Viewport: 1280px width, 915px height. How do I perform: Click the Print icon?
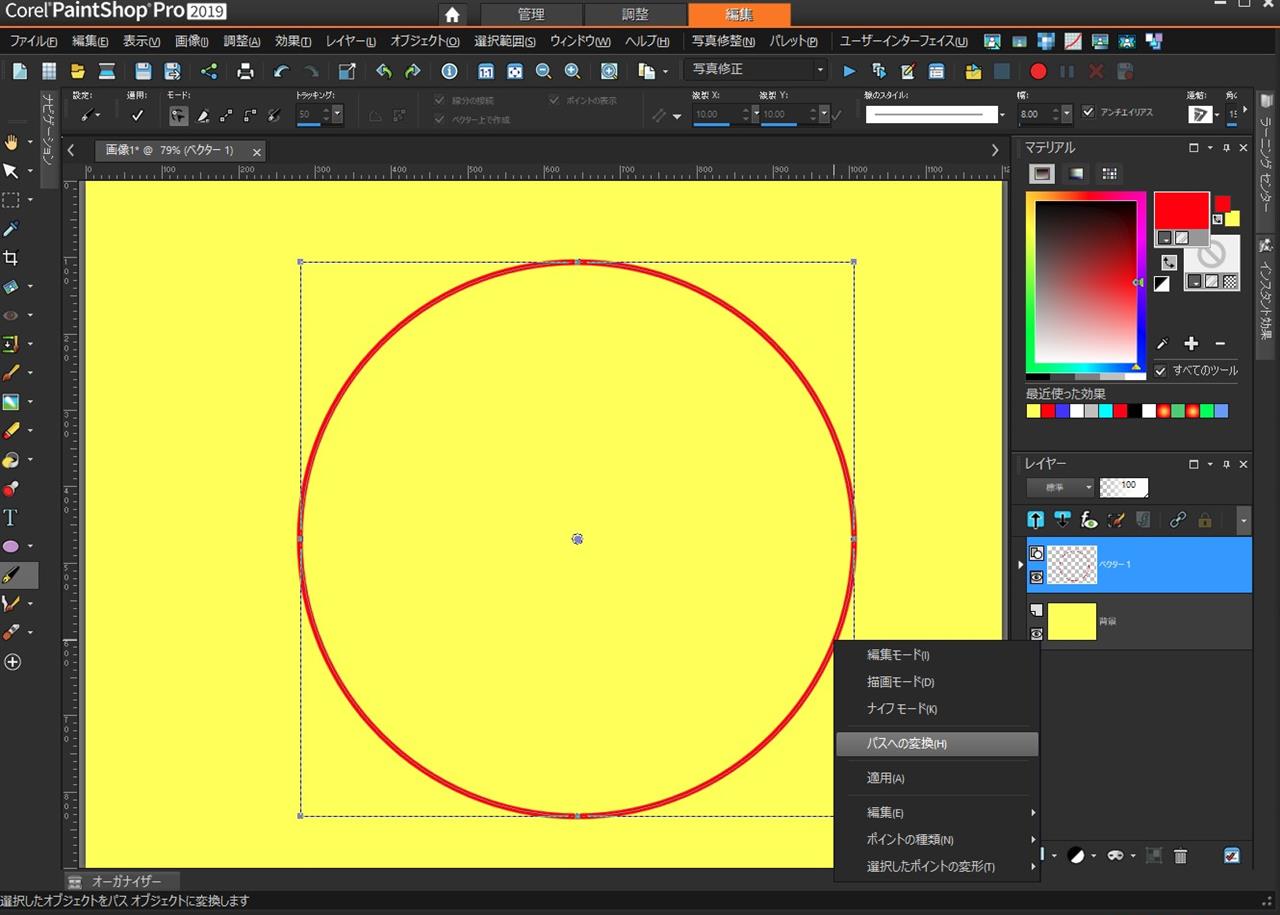(245, 71)
